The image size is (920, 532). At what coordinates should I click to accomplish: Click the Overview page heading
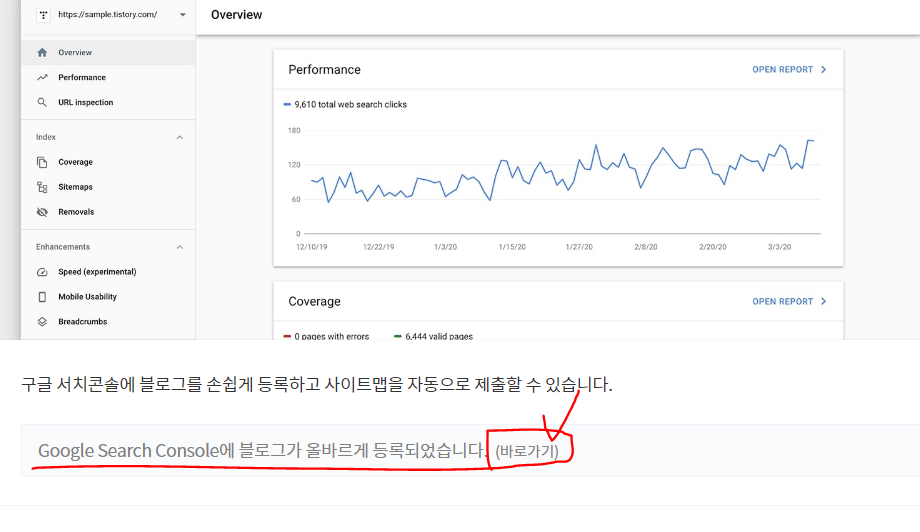(x=236, y=15)
